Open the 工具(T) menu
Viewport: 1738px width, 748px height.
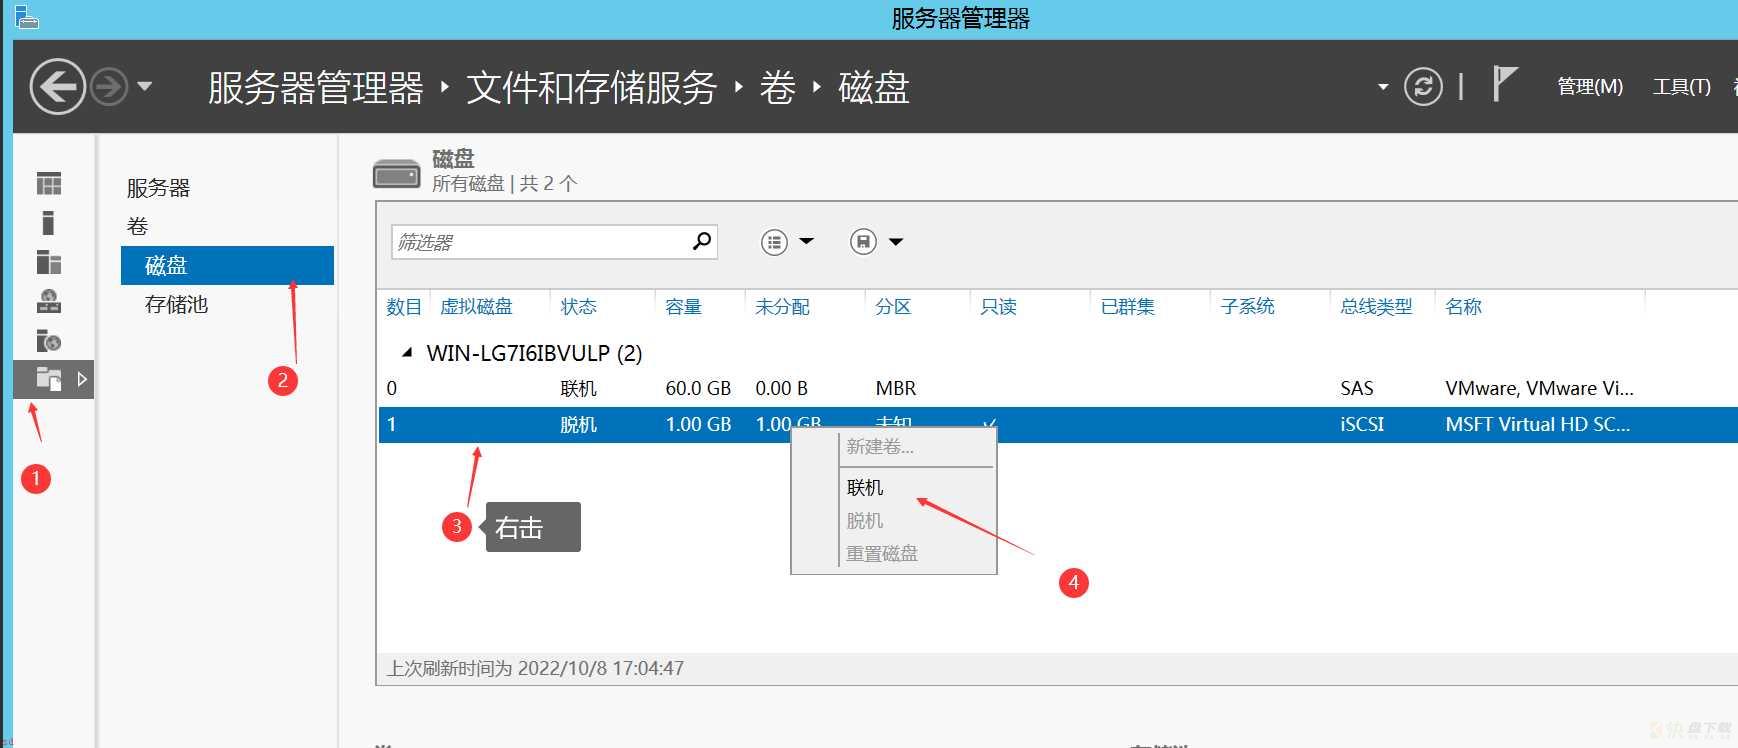(1682, 87)
